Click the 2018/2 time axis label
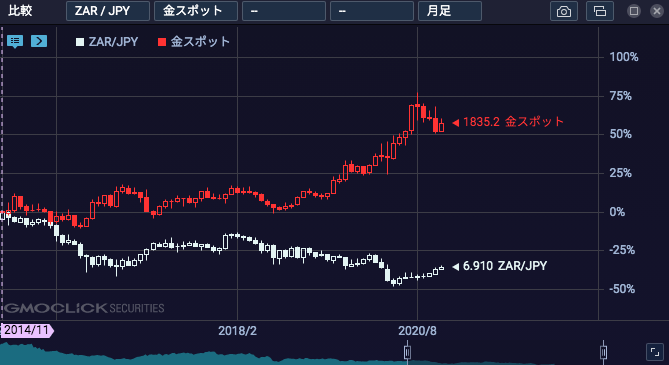This screenshot has width=669, height=365. point(238,331)
